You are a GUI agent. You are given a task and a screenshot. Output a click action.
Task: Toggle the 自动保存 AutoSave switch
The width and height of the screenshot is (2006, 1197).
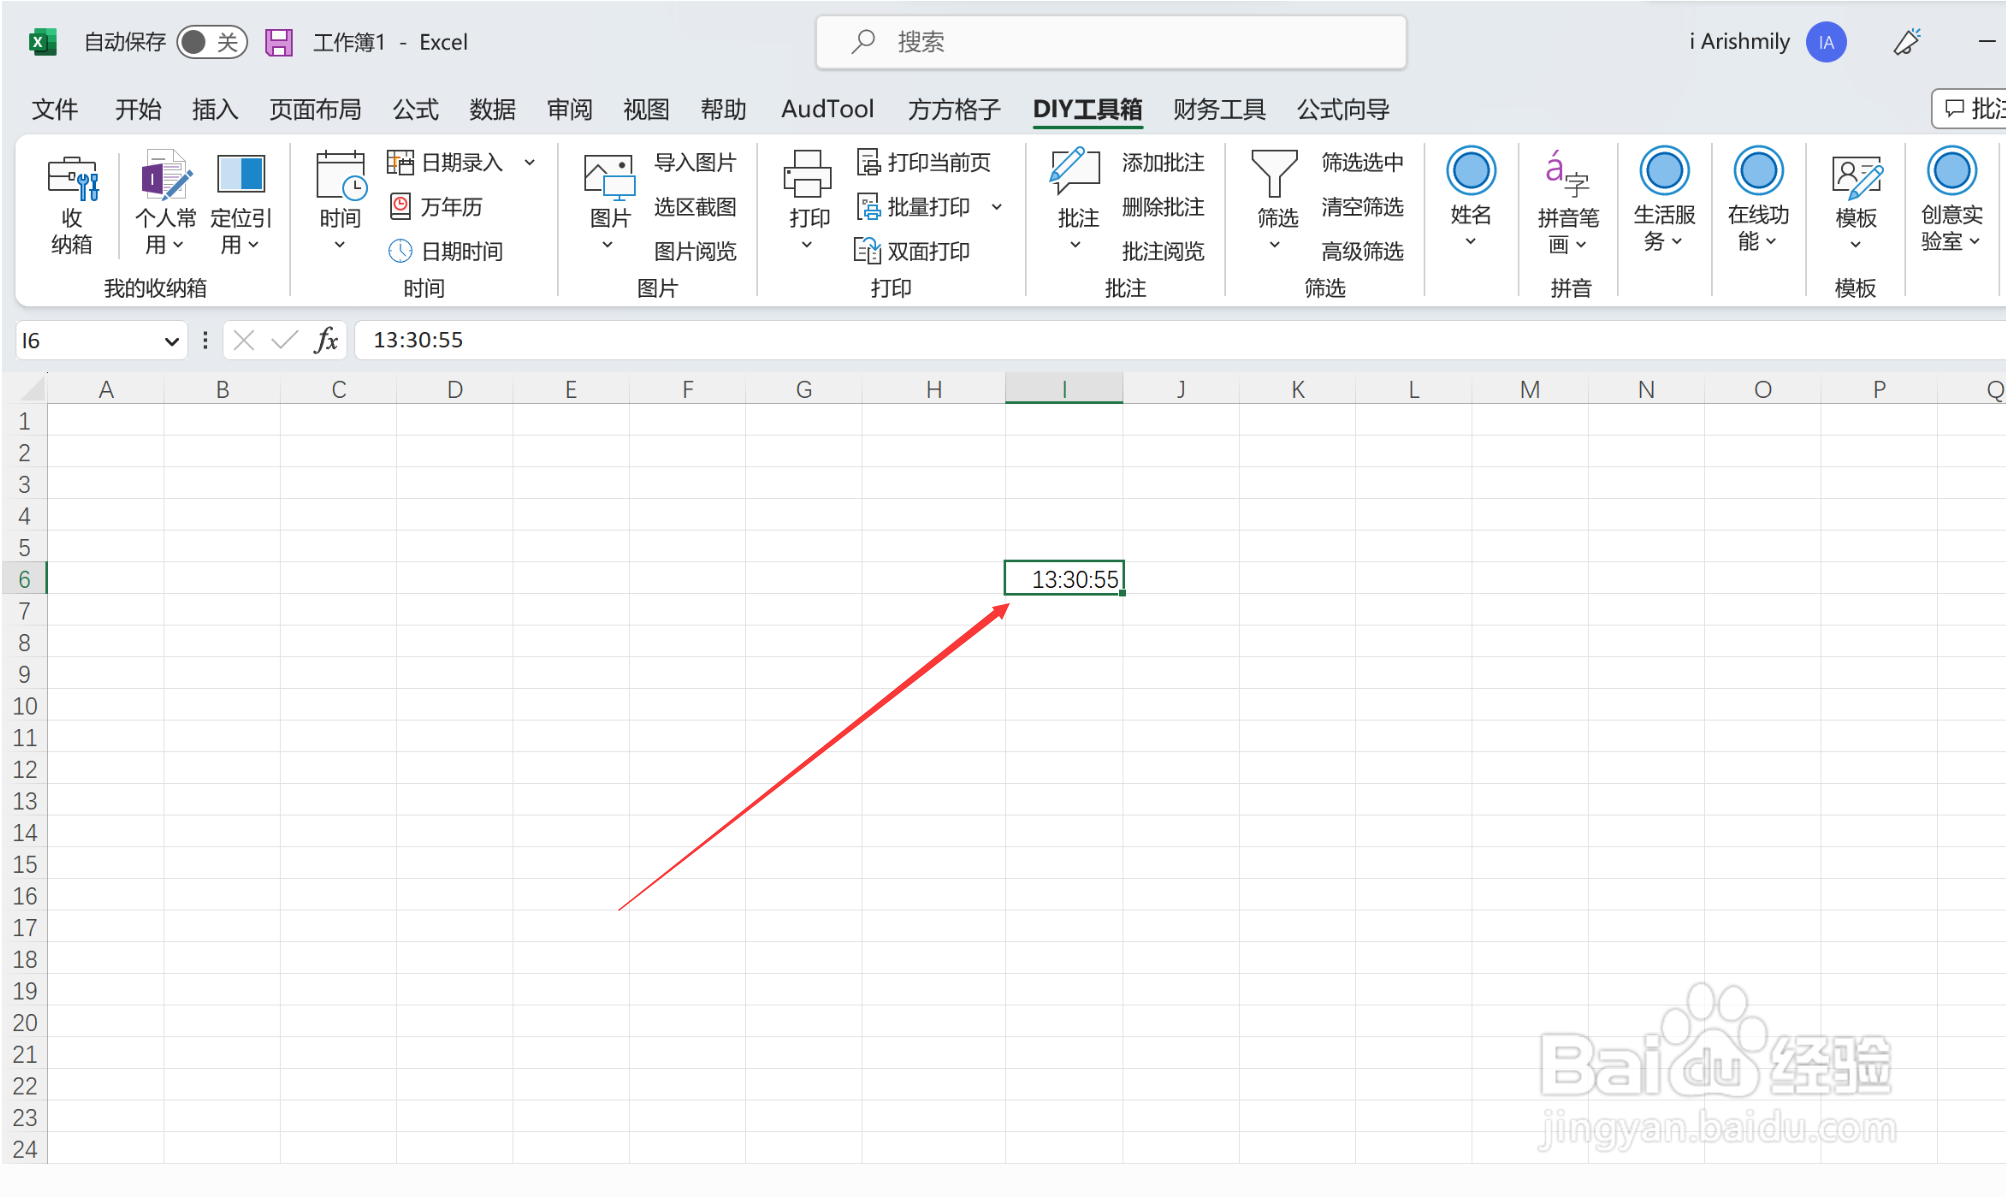(x=211, y=42)
